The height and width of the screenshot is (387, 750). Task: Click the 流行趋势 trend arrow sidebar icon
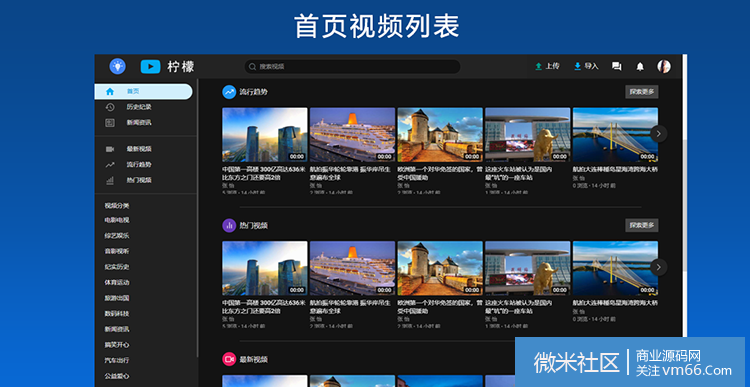110,165
